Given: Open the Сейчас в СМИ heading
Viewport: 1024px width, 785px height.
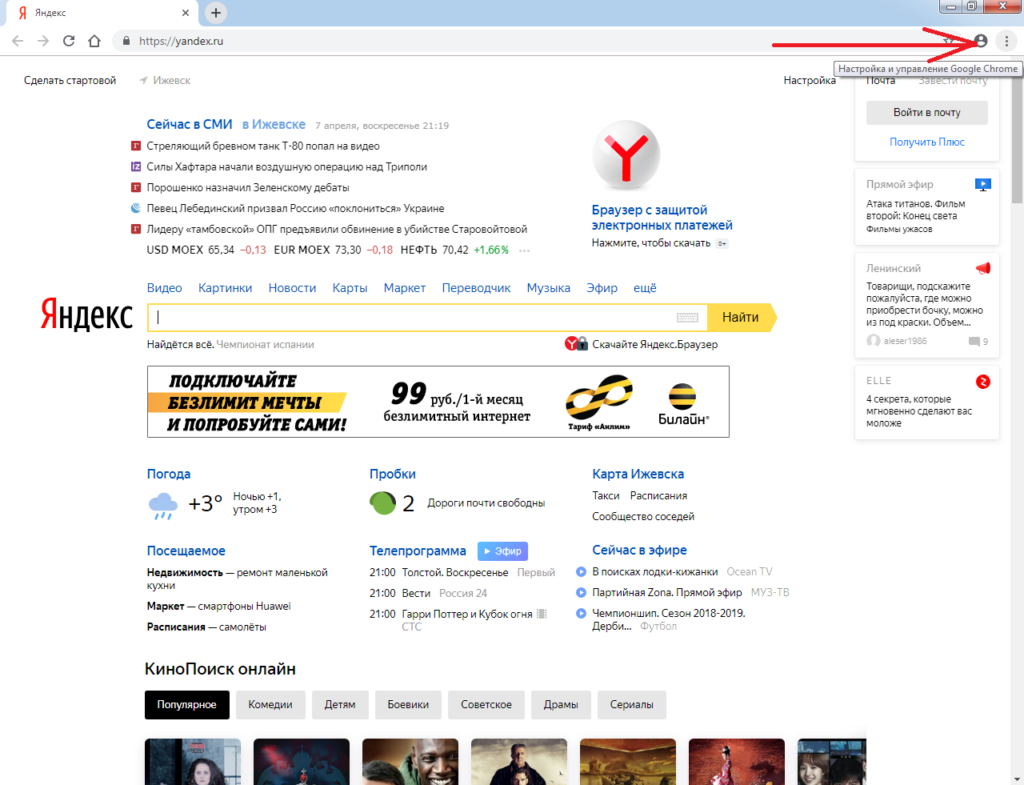Looking at the screenshot, I should 189,125.
